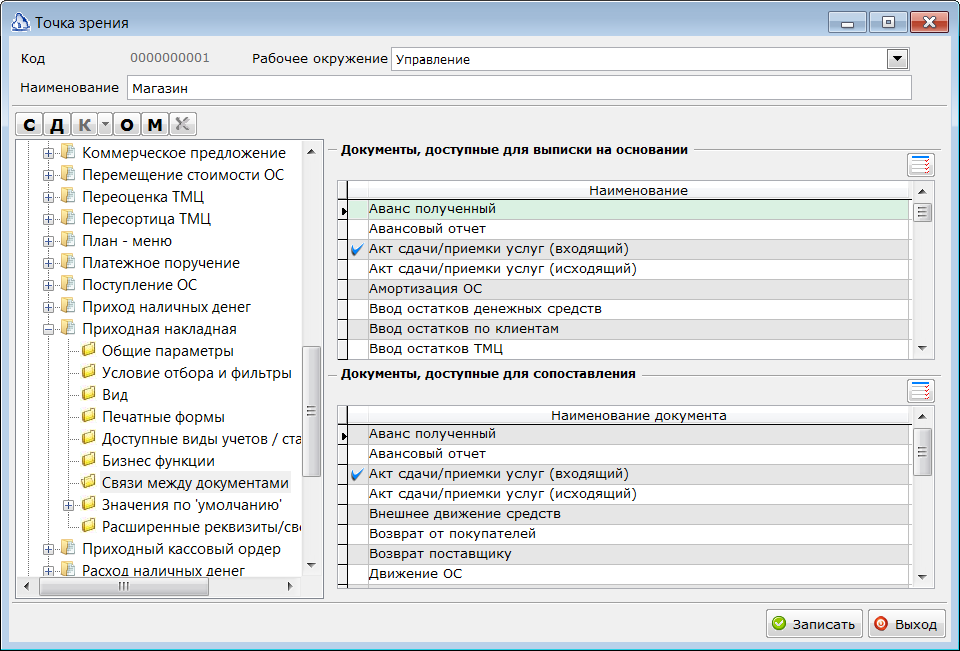This screenshot has height=651, width=960.
Task: Select Связи между документами tree item
Action: click(x=195, y=483)
